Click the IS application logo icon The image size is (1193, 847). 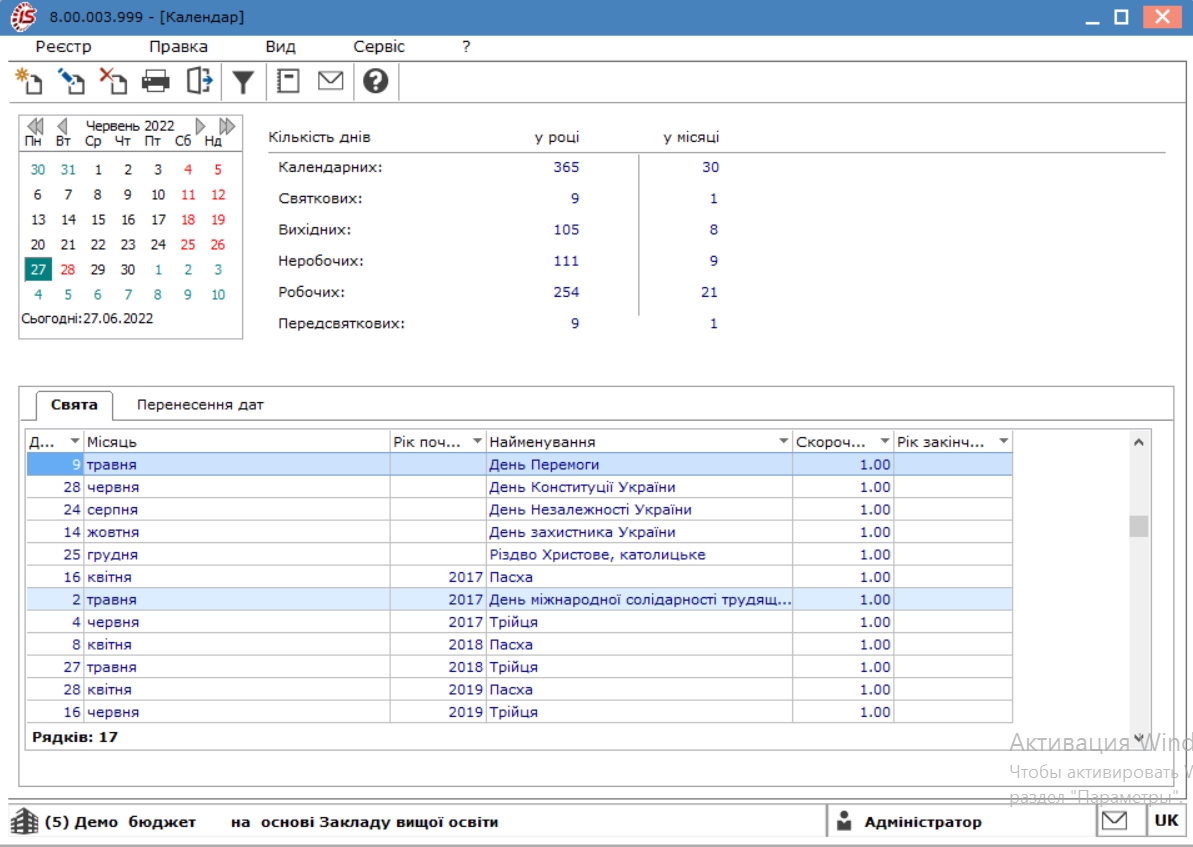tap(23, 17)
